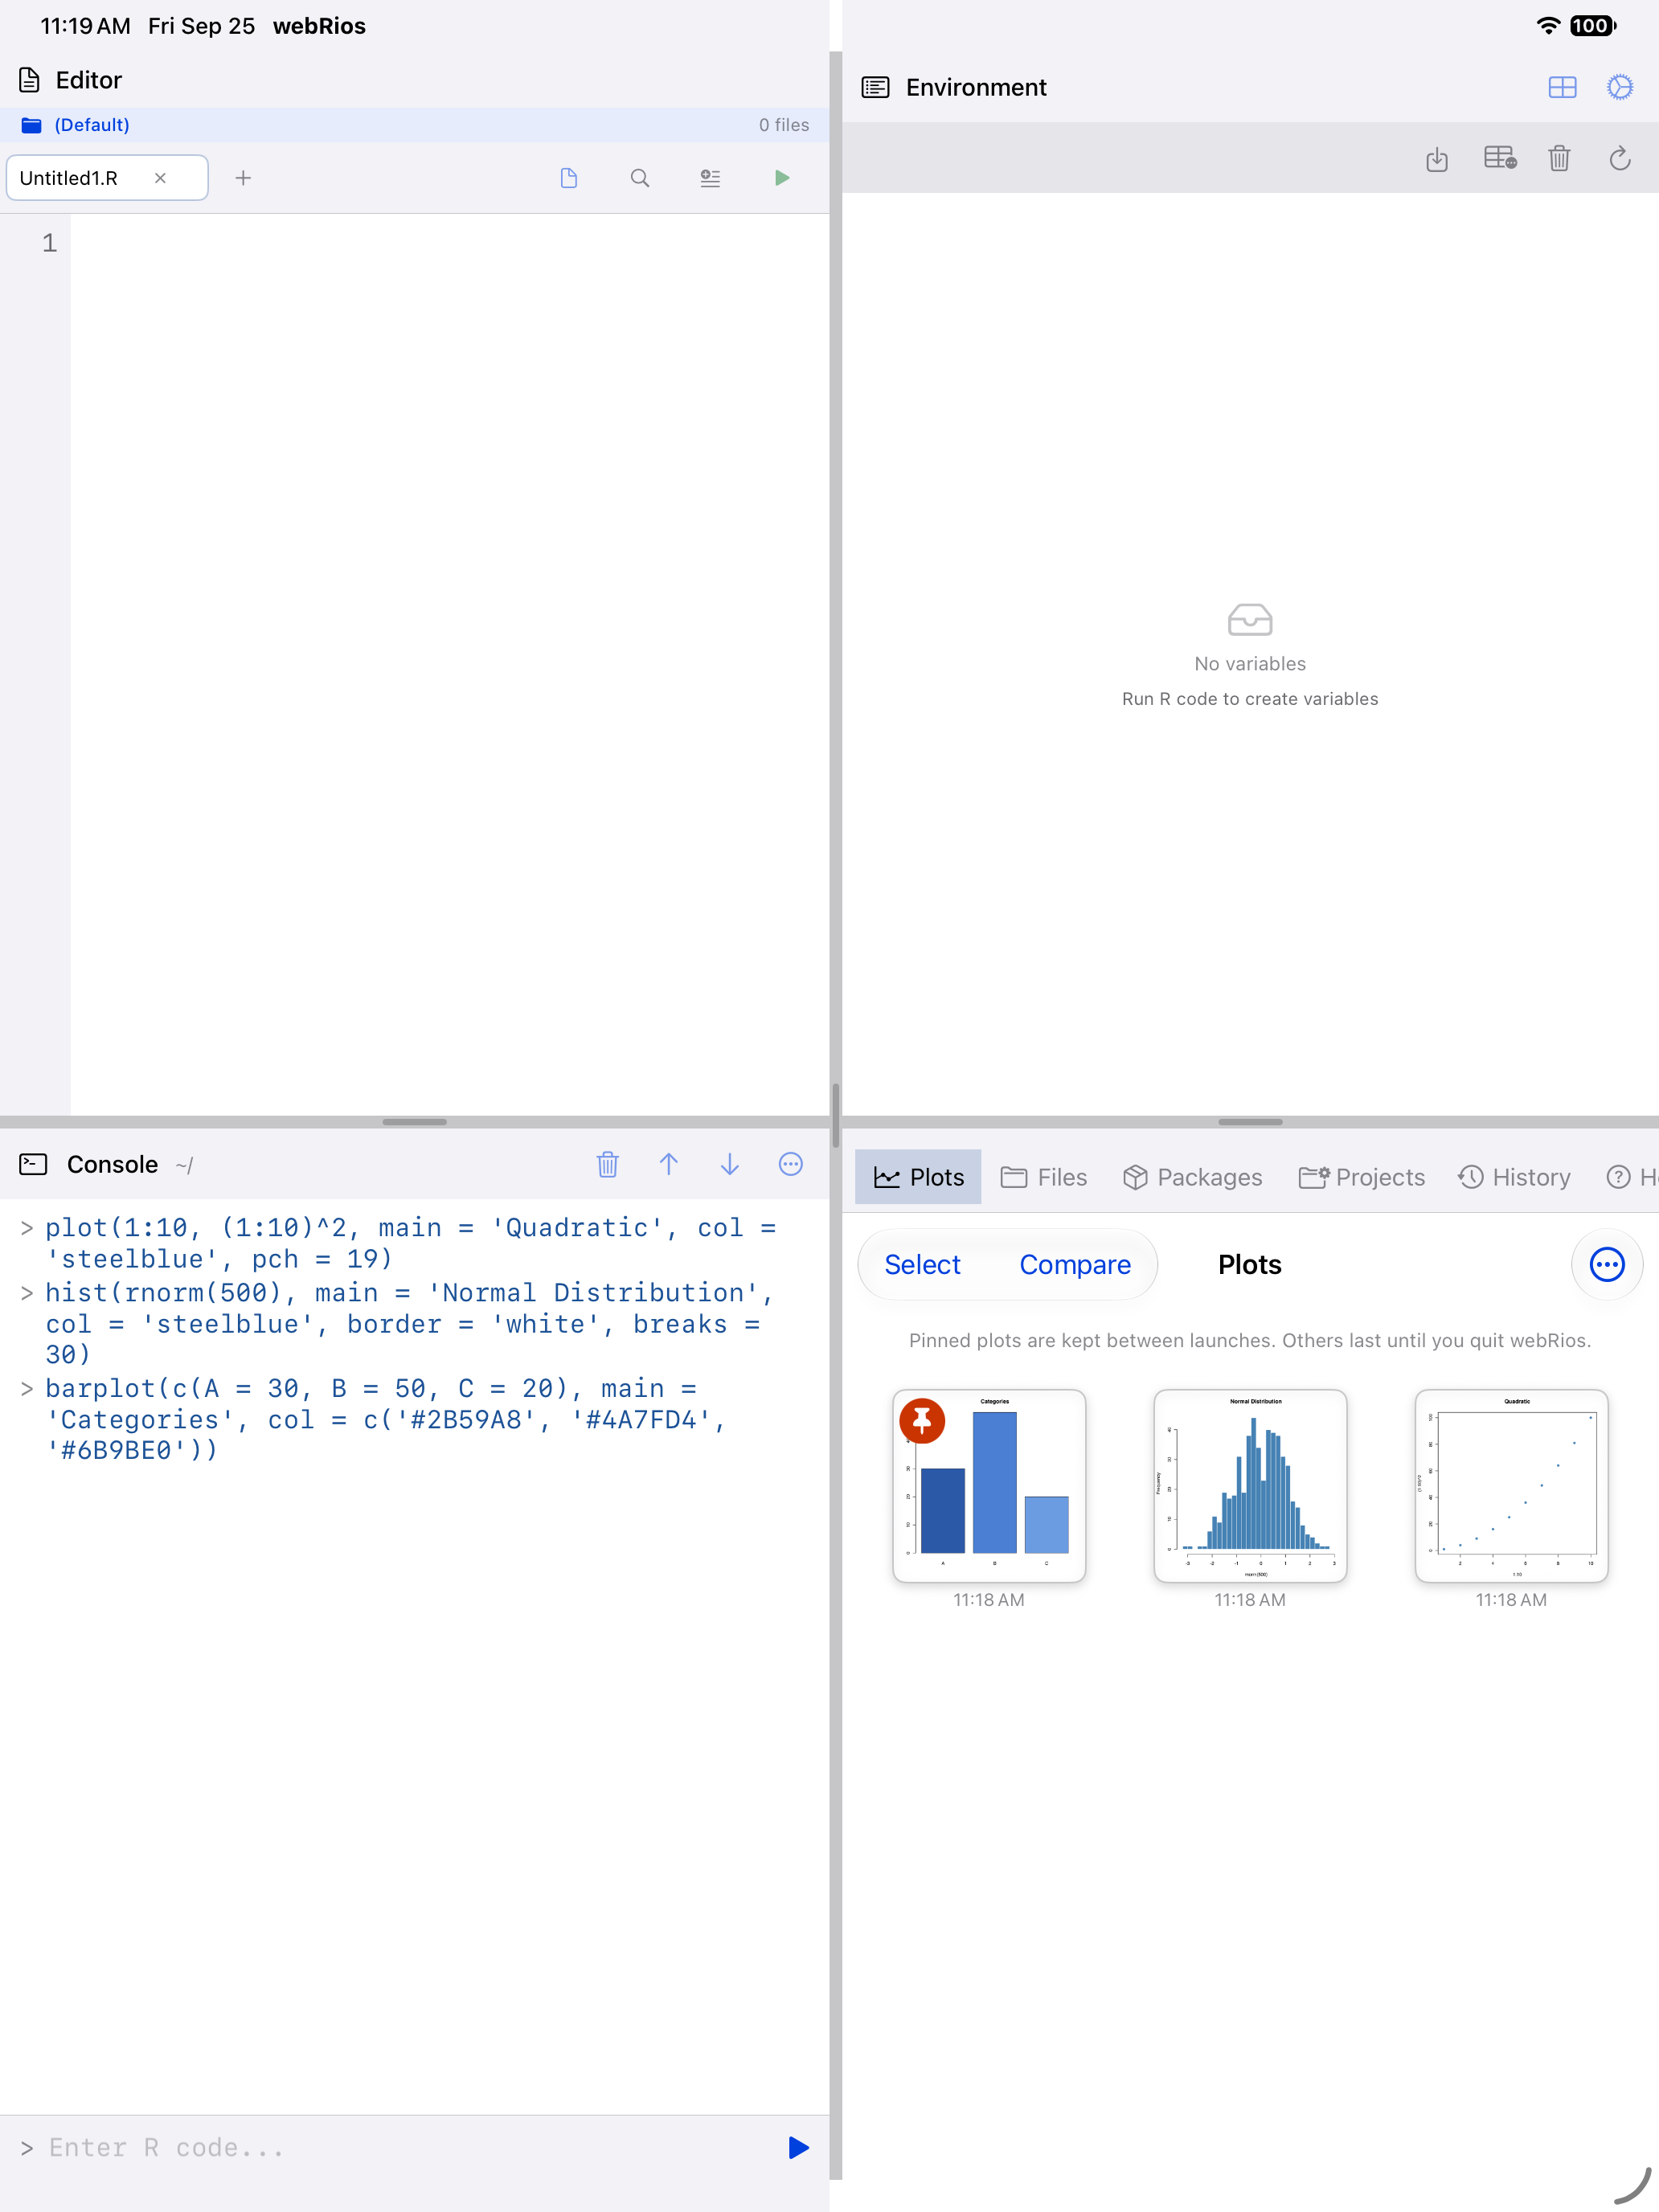Switch to the Projects tab
Screen dimensions: 1659x2212
tap(1361, 1177)
